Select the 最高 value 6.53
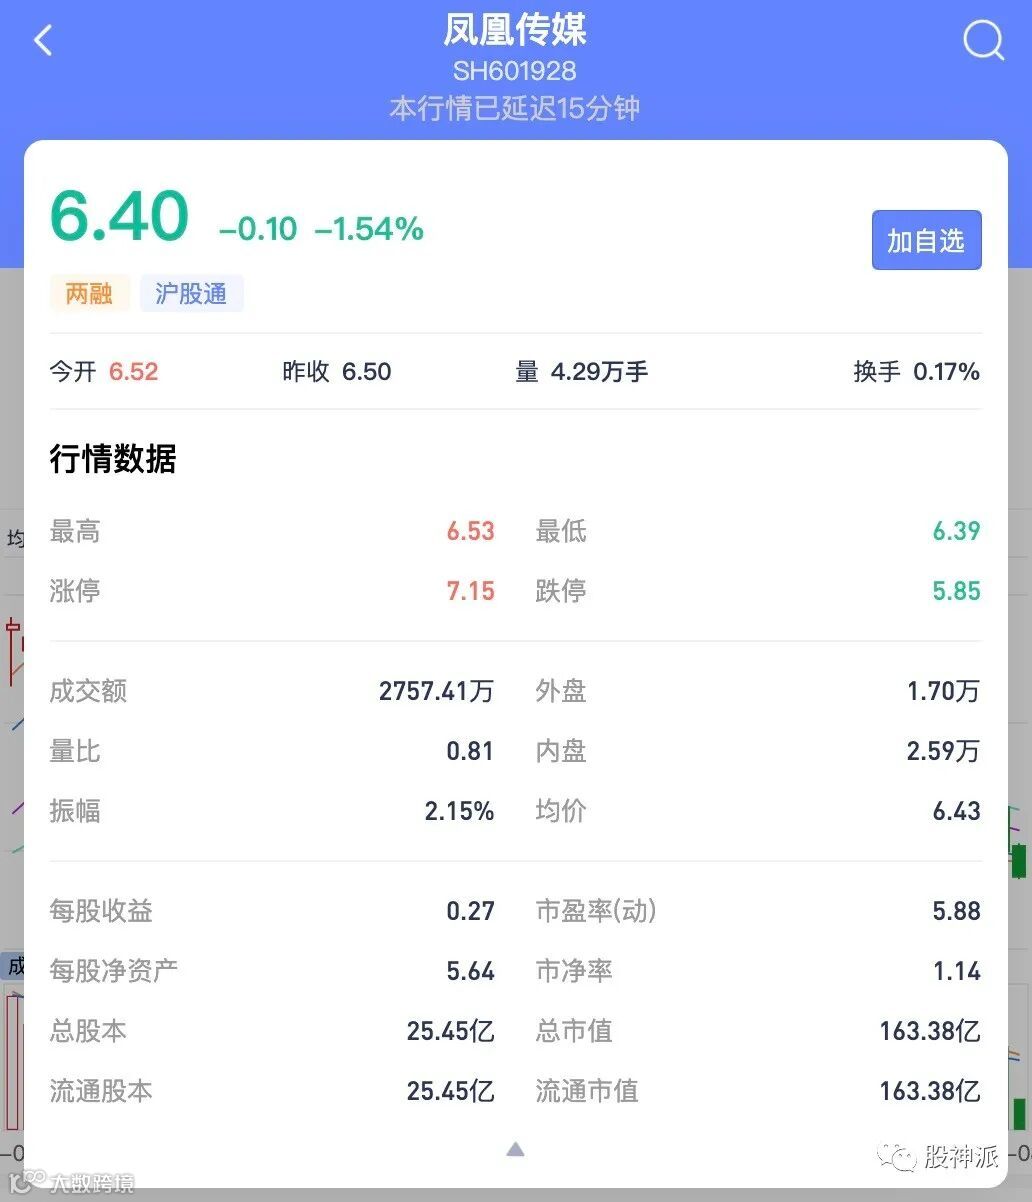The image size is (1032, 1202). click(471, 531)
